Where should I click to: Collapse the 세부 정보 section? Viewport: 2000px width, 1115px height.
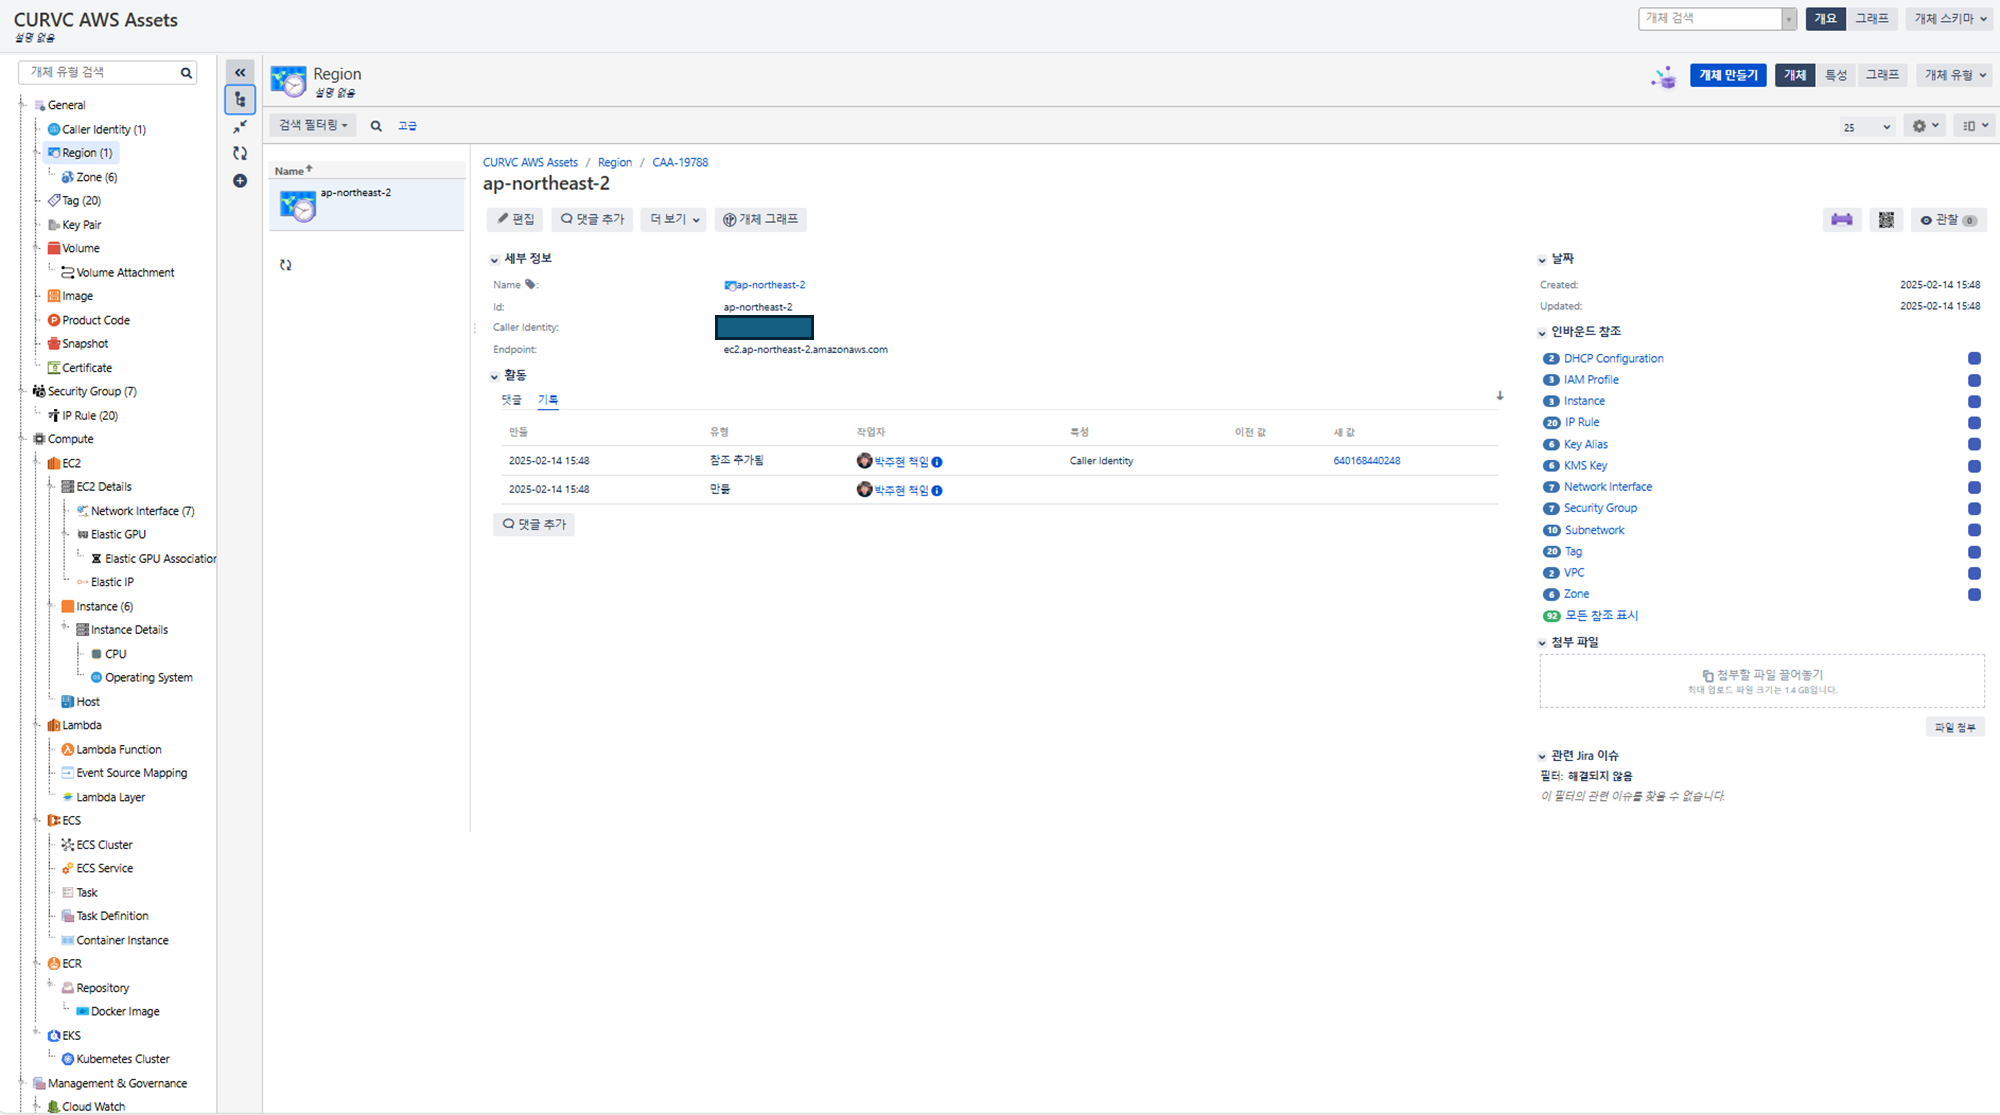click(x=494, y=260)
